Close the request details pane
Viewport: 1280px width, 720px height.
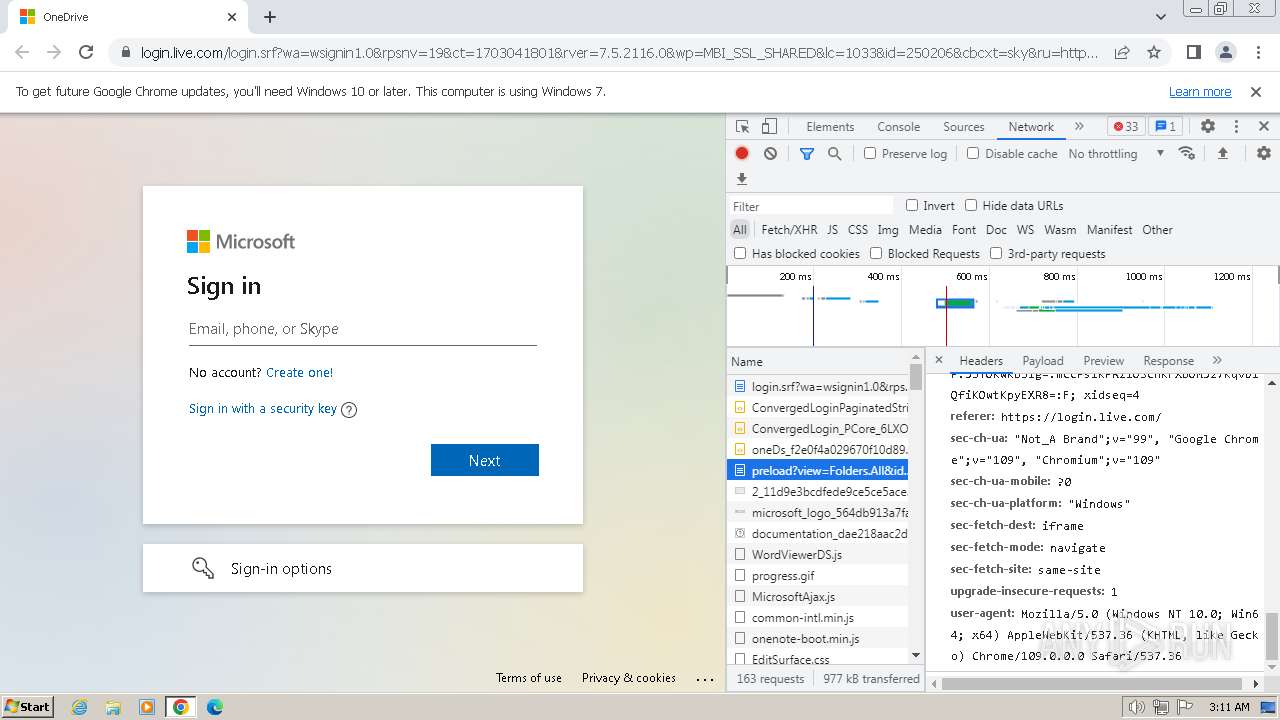click(939, 360)
